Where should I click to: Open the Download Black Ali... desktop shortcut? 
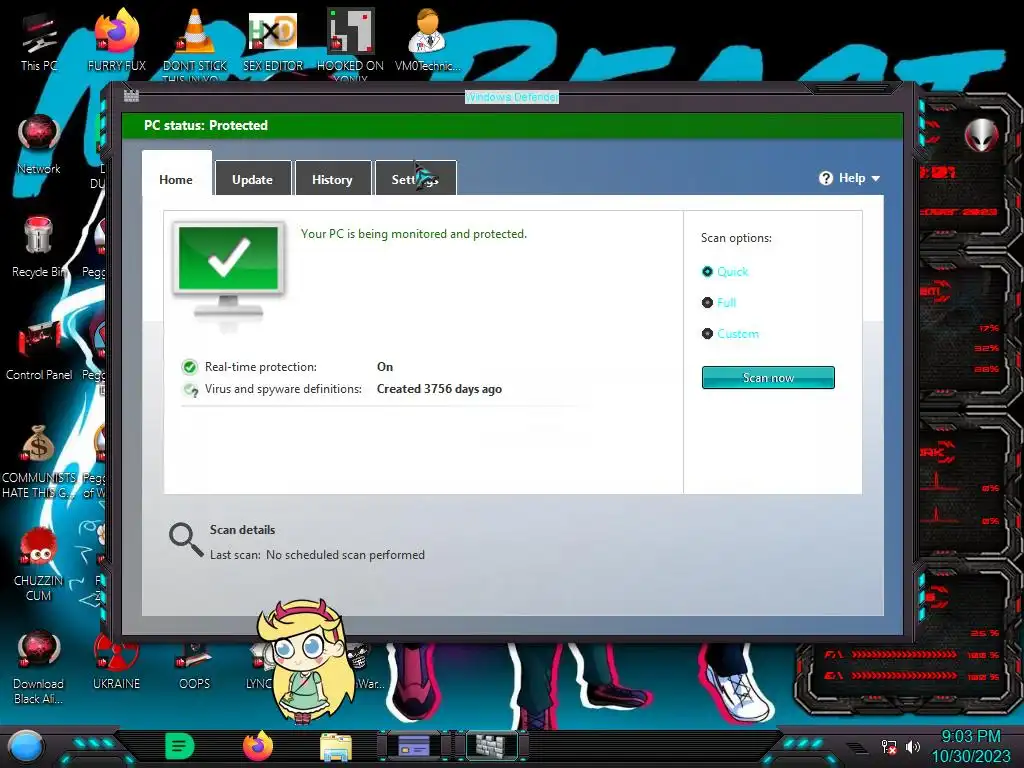click(x=39, y=666)
